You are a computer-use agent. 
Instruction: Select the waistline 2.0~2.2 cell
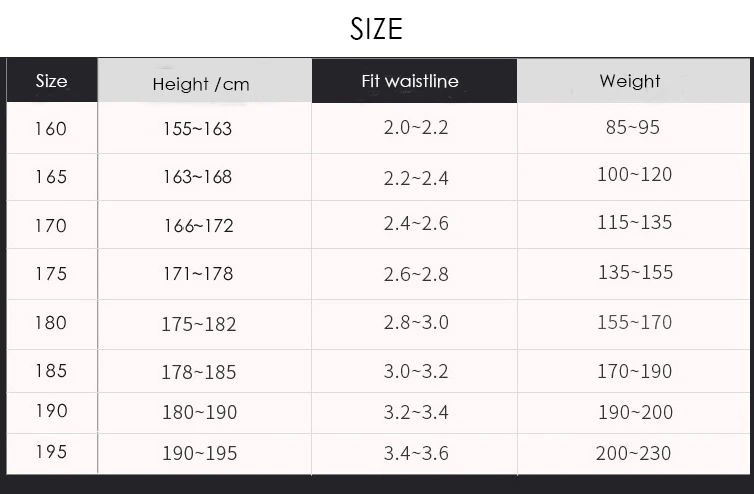[x=416, y=129]
